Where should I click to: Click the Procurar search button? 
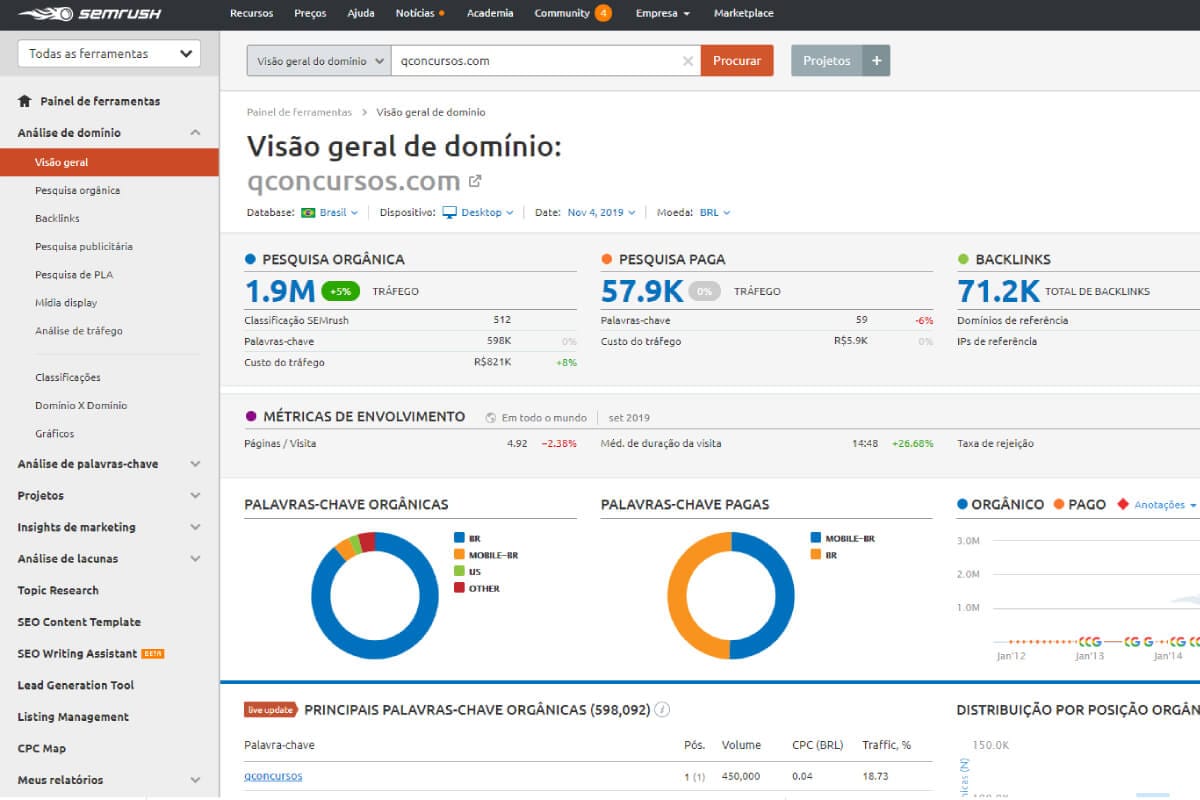[737, 61]
